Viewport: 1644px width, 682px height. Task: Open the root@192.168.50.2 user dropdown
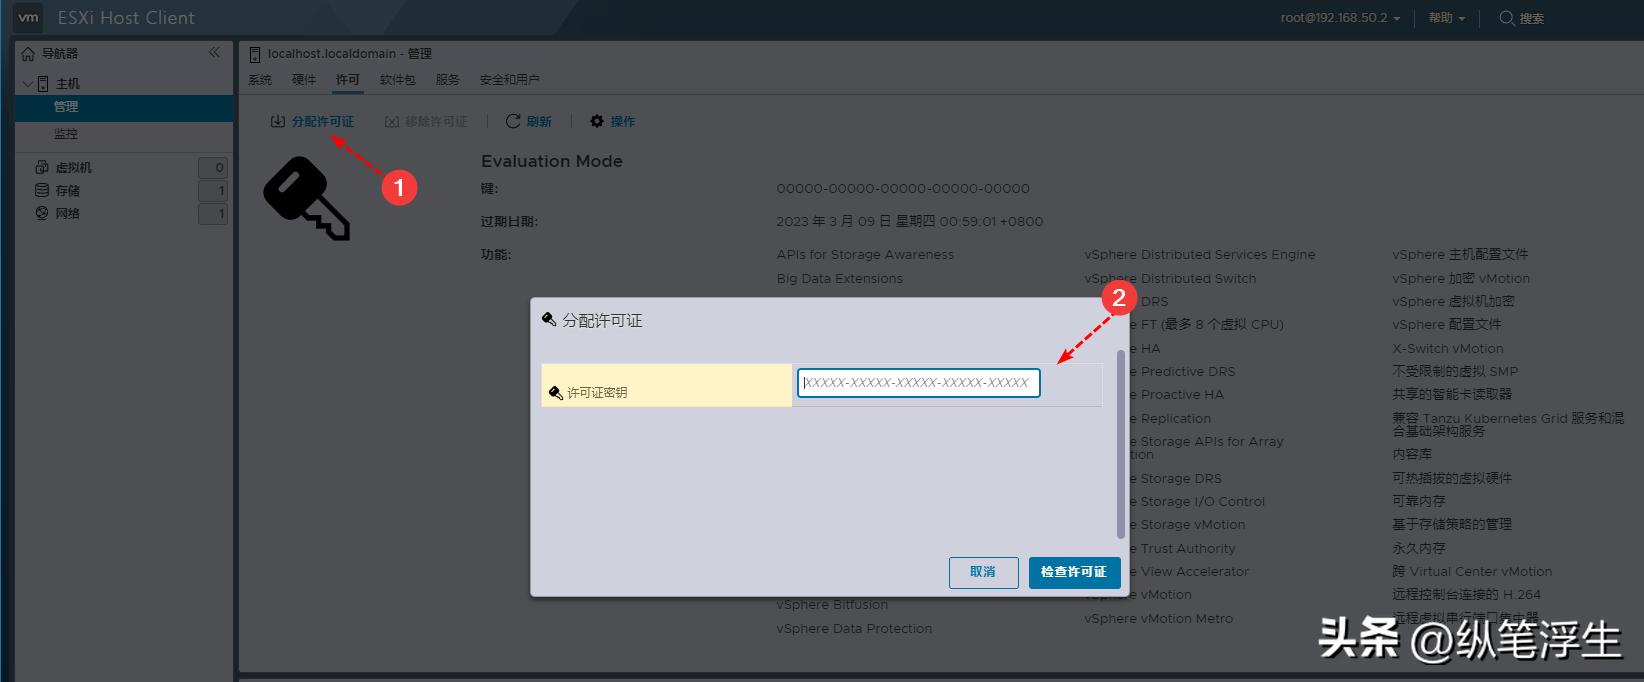coord(1340,18)
